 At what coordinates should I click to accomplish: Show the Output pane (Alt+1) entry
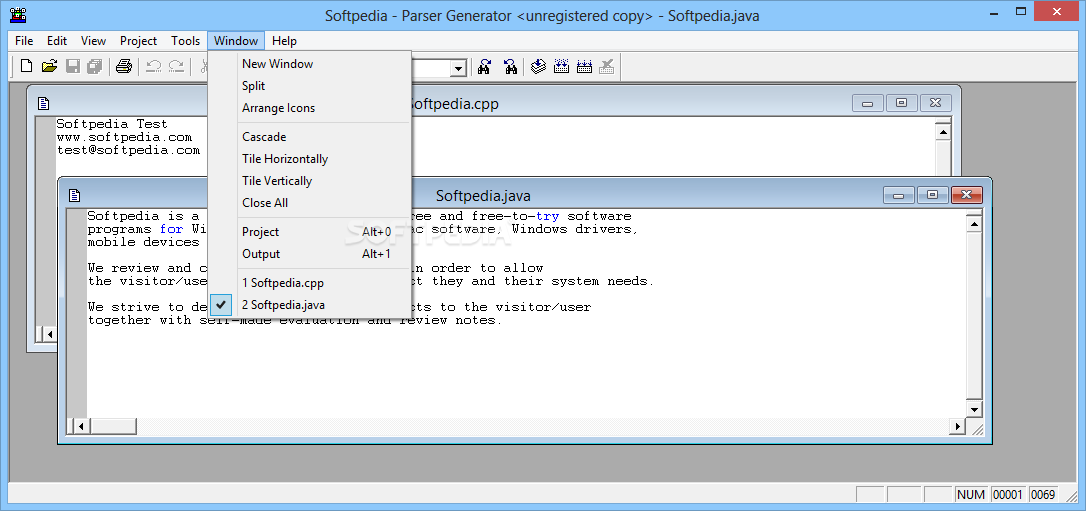[x=310, y=254]
